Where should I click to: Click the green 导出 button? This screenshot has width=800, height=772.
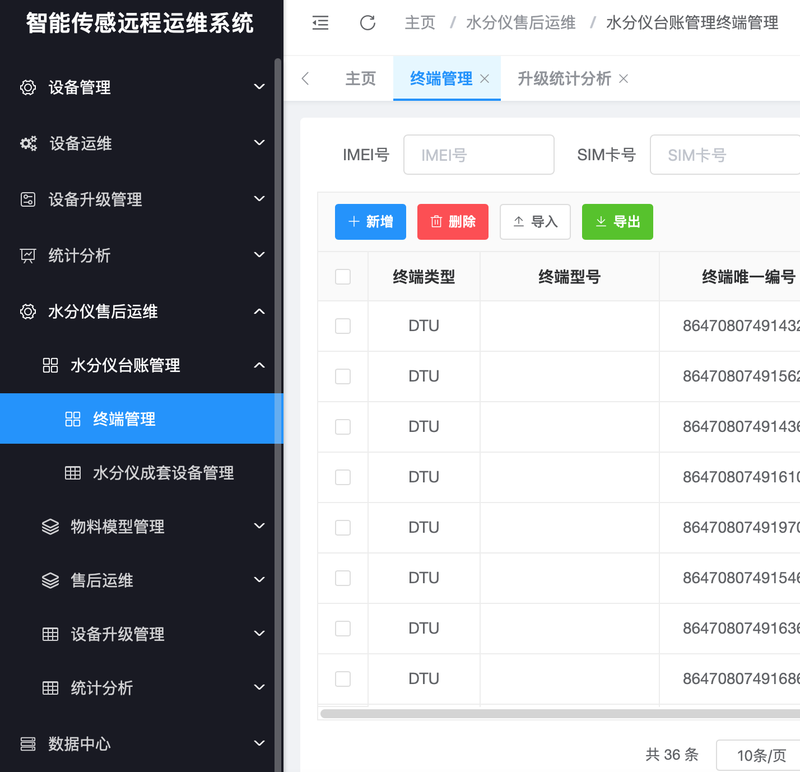pyautogui.click(x=617, y=222)
